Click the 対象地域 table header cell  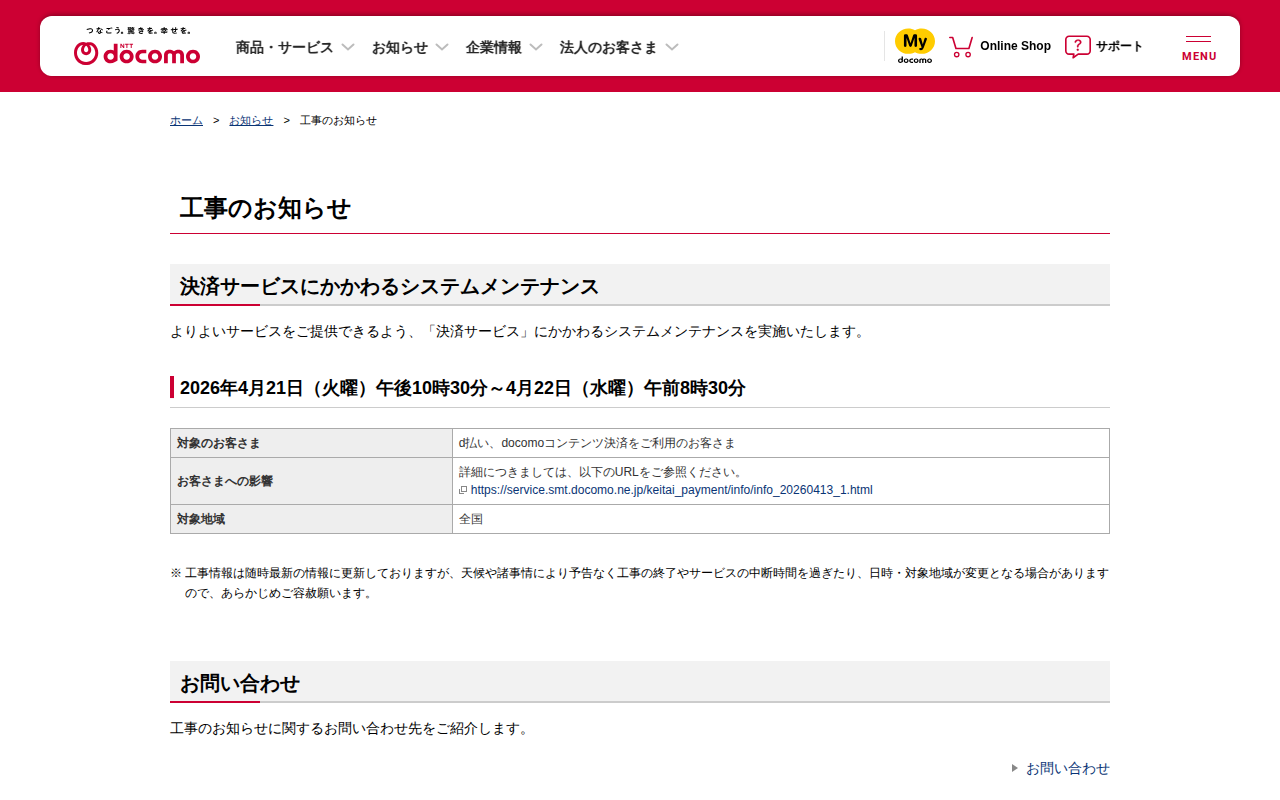point(311,519)
